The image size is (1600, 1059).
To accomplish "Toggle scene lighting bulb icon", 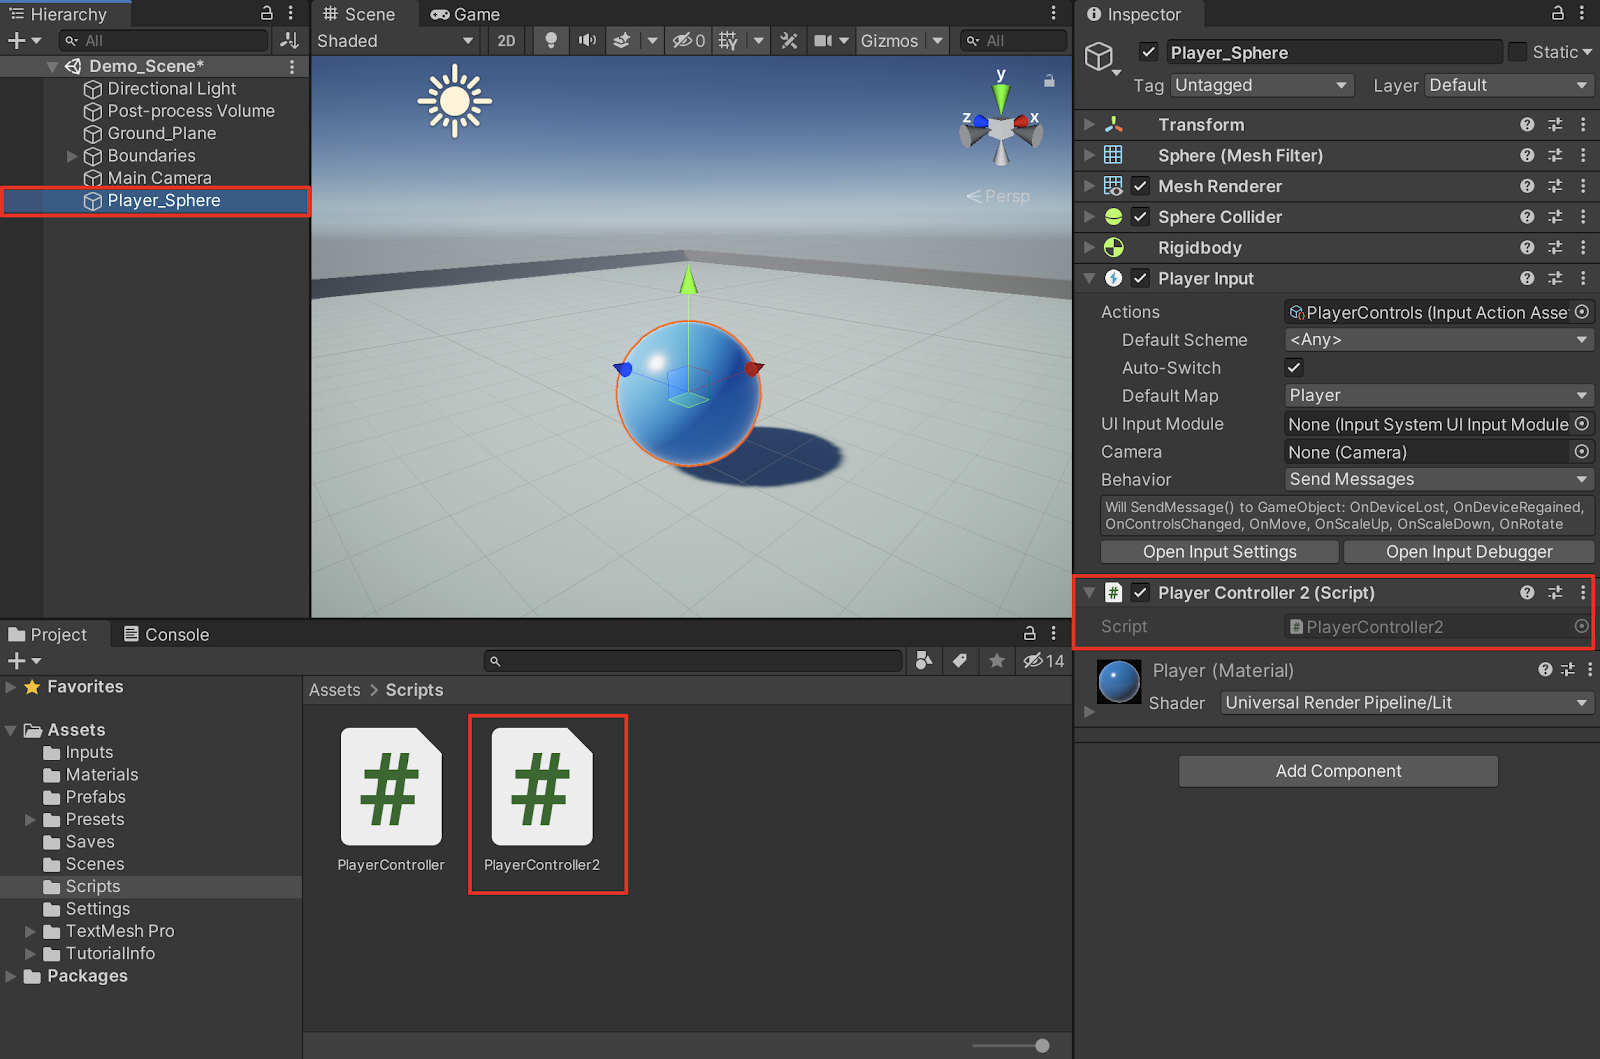I will (x=550, y=41).
